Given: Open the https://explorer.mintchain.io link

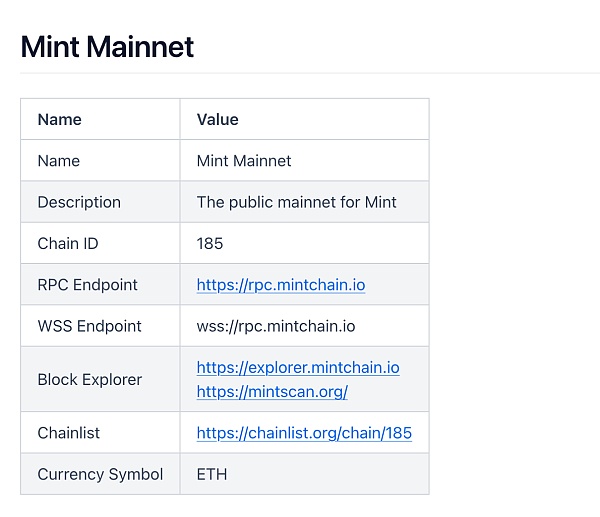Looking at the screenshot, I should (x=297, y=367).
